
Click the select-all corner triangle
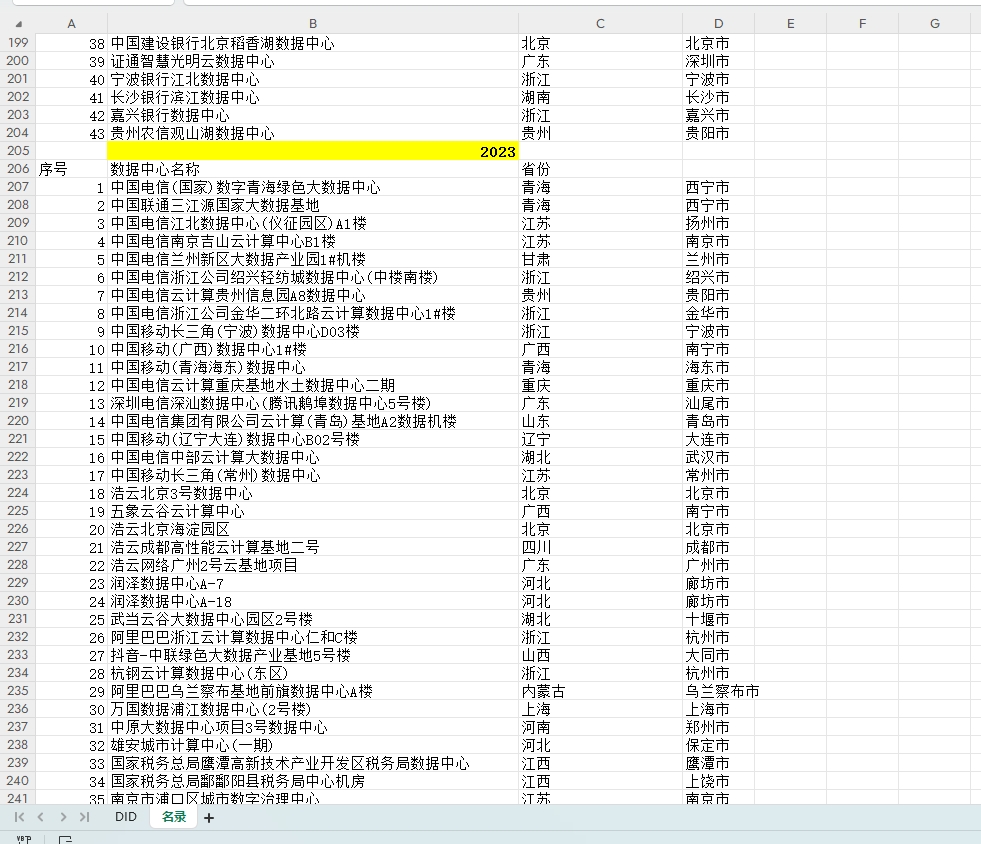click(x=18, y=24)
